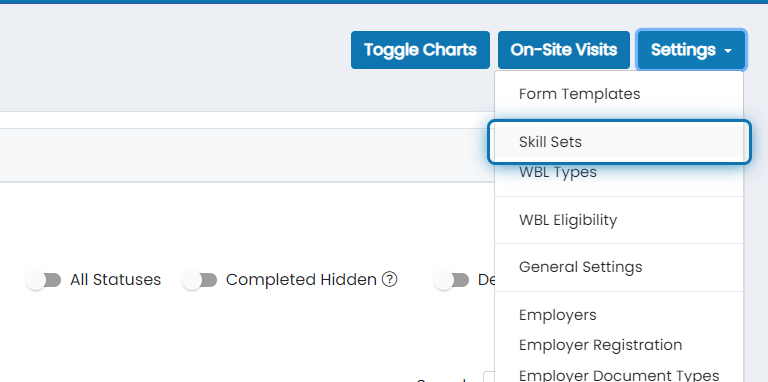Click the Toggle Charts button
This screenshot has height=382, width=768.
[420, 50]
